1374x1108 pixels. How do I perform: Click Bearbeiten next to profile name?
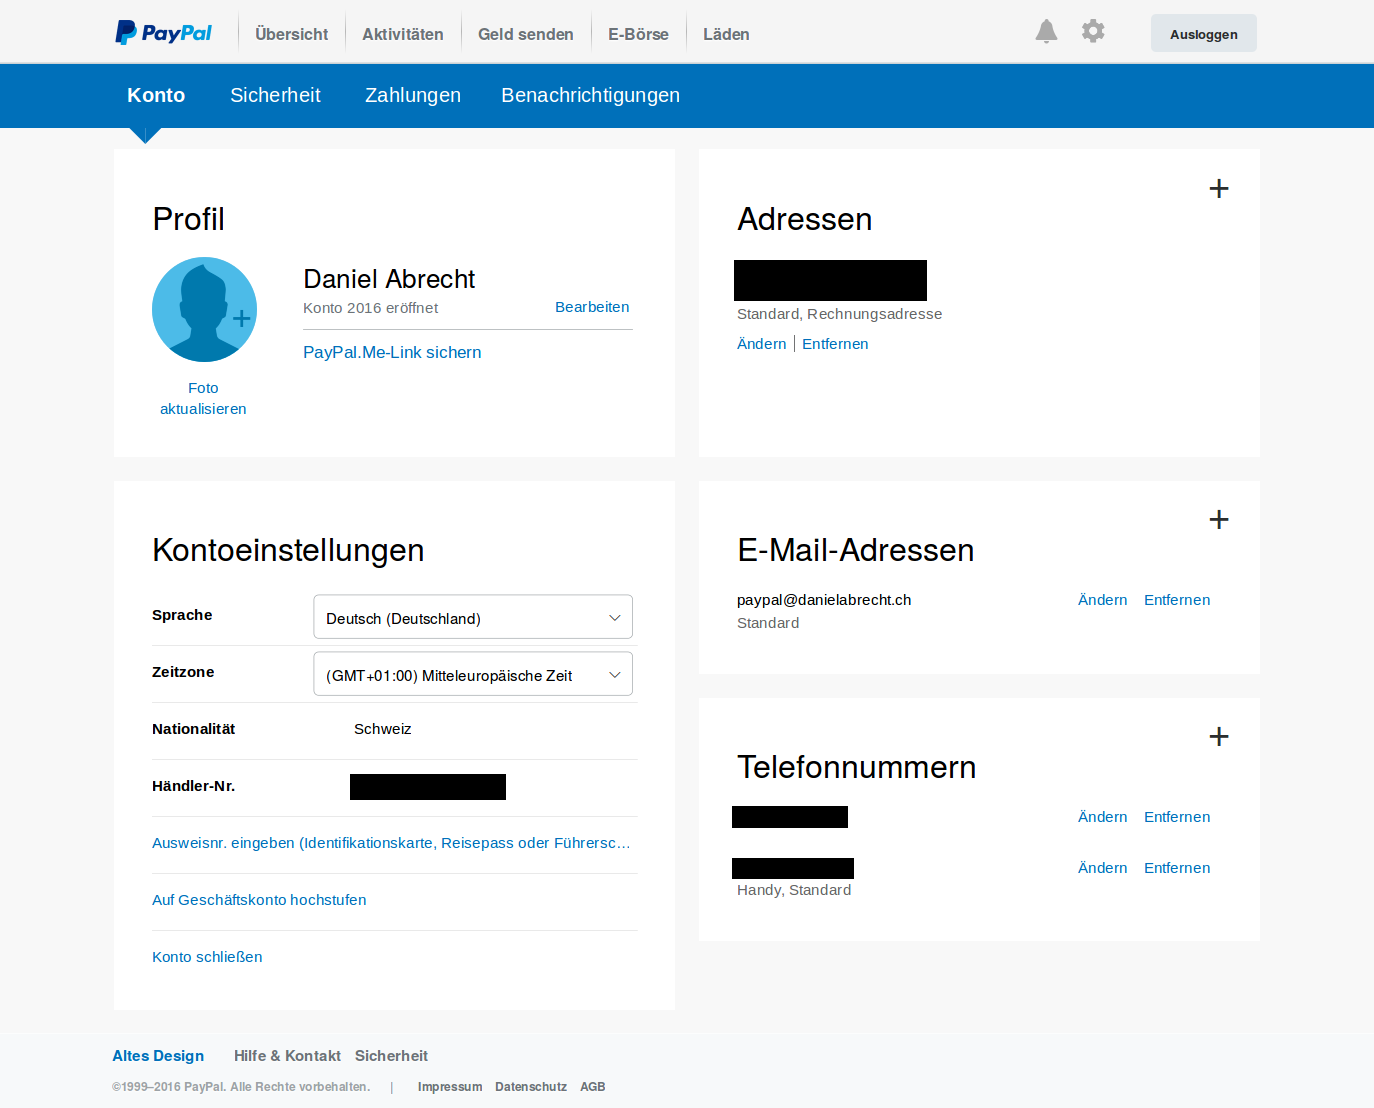click(592, 307)
